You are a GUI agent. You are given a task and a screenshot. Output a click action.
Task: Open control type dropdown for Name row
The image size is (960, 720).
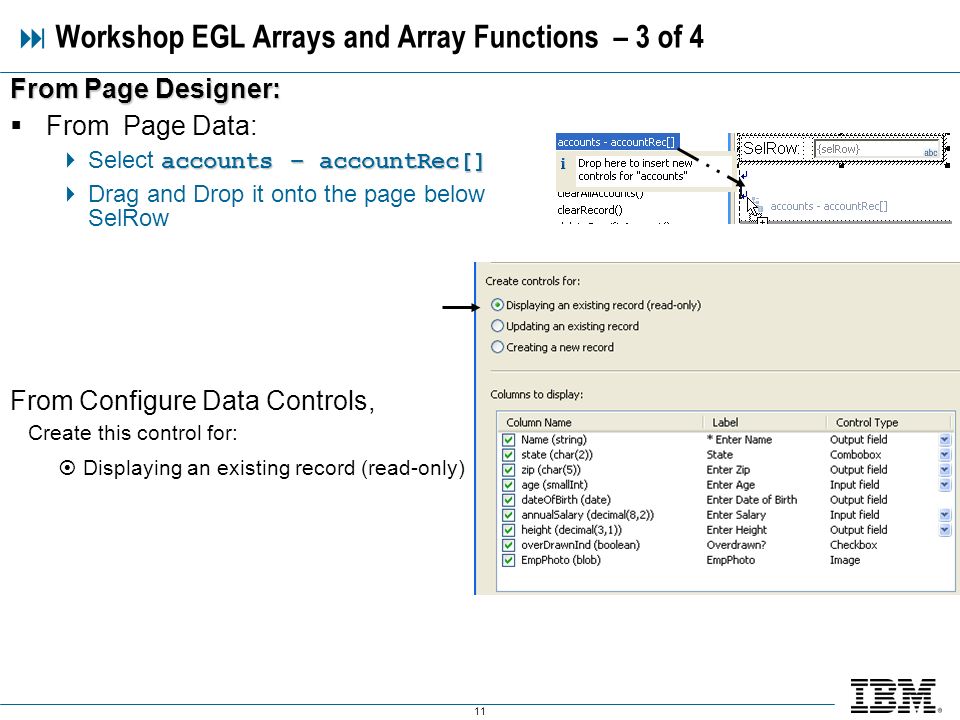[945, 440]
